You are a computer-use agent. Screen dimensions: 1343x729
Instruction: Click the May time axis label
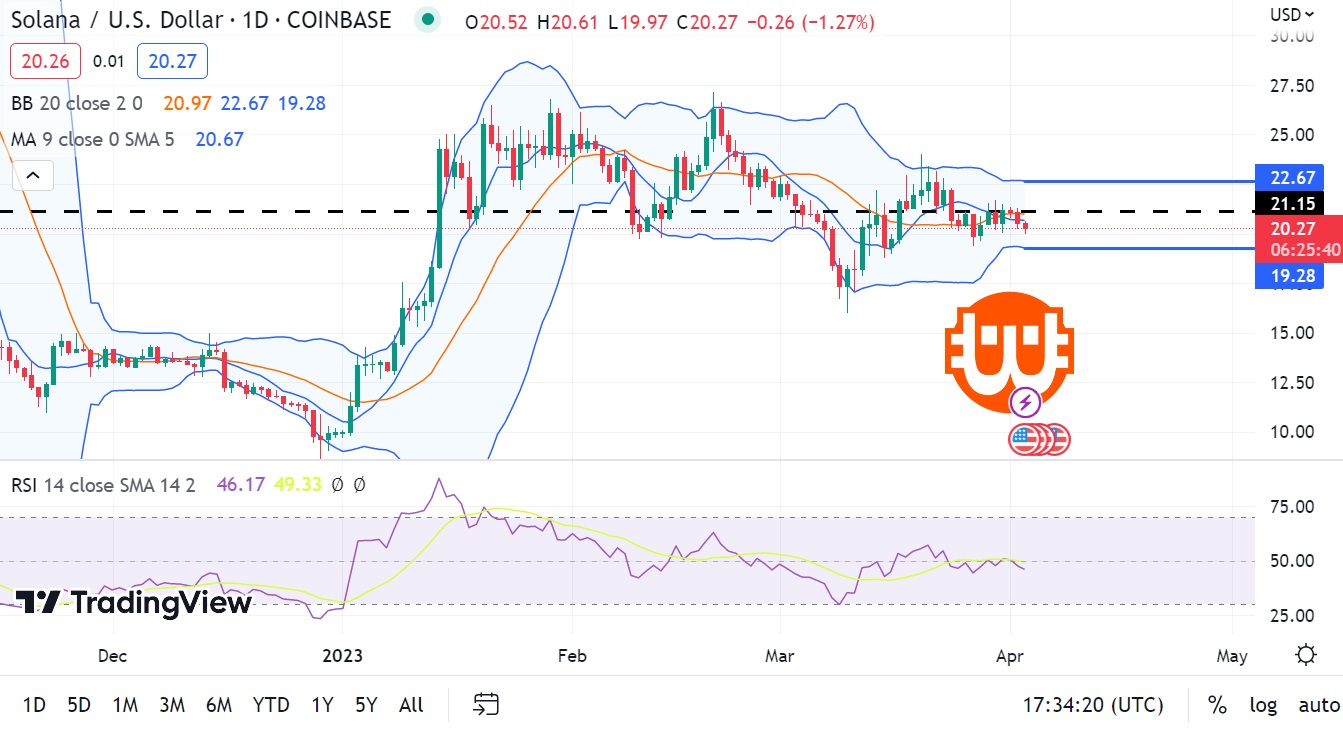pos(1232,656)
